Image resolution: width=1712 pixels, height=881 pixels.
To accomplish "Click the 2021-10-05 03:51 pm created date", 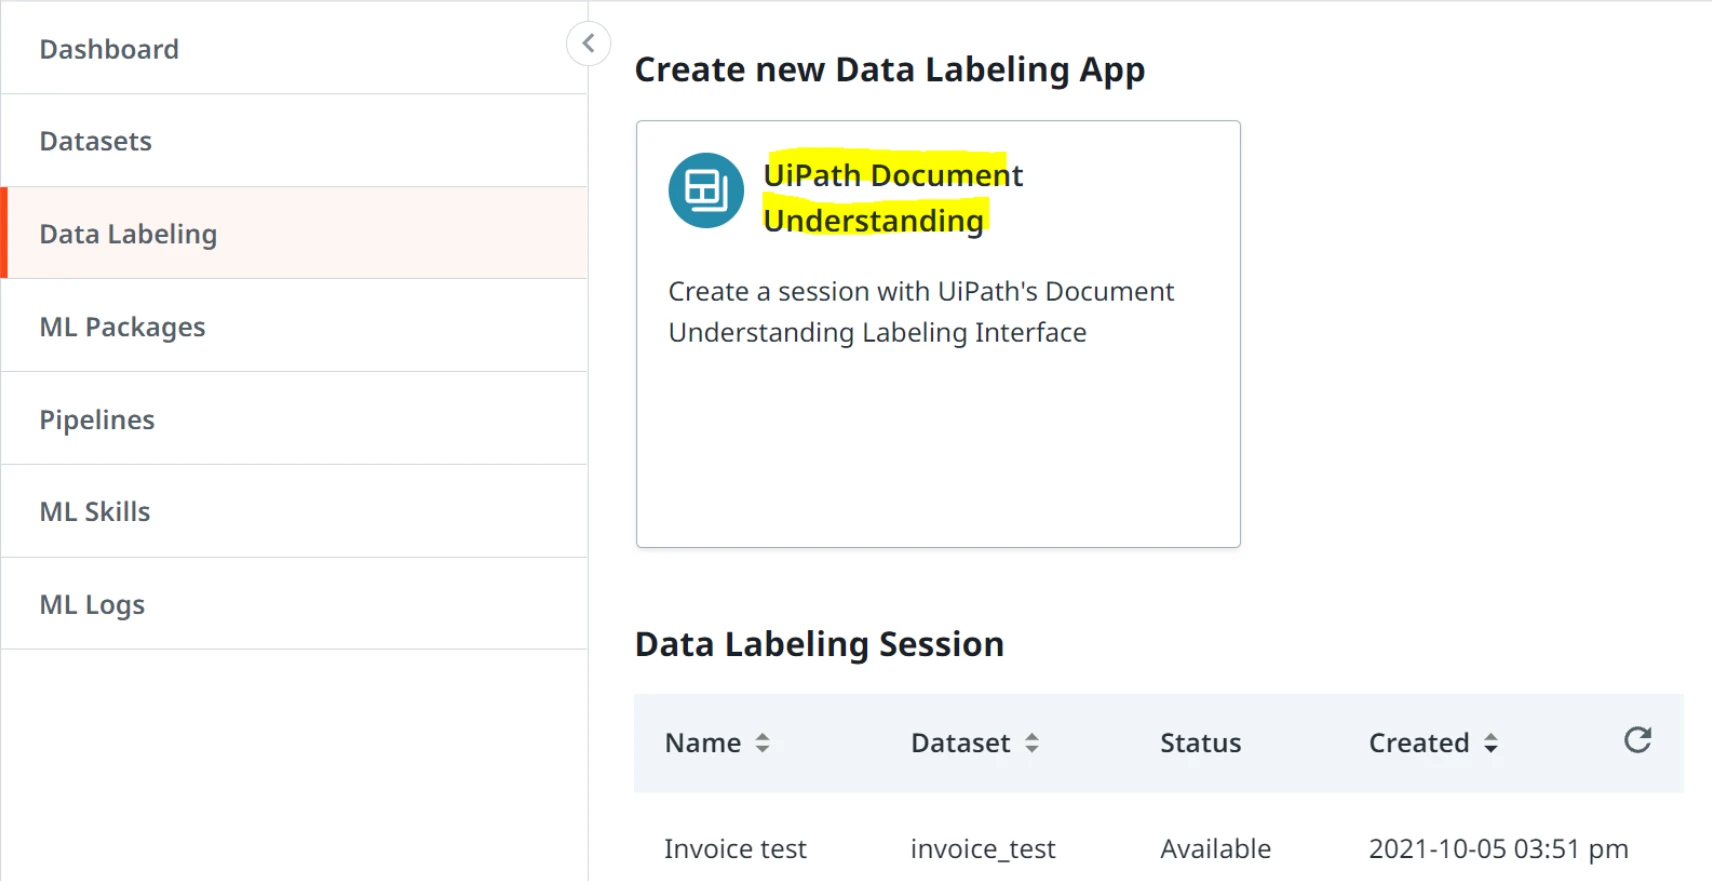I will 1498,849.
